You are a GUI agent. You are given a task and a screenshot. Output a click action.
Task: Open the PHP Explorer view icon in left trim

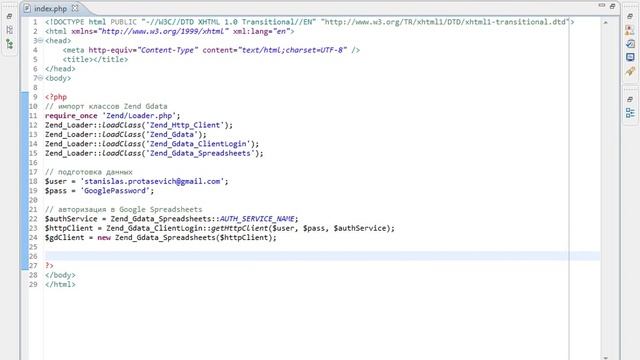(x=9, y=30)
